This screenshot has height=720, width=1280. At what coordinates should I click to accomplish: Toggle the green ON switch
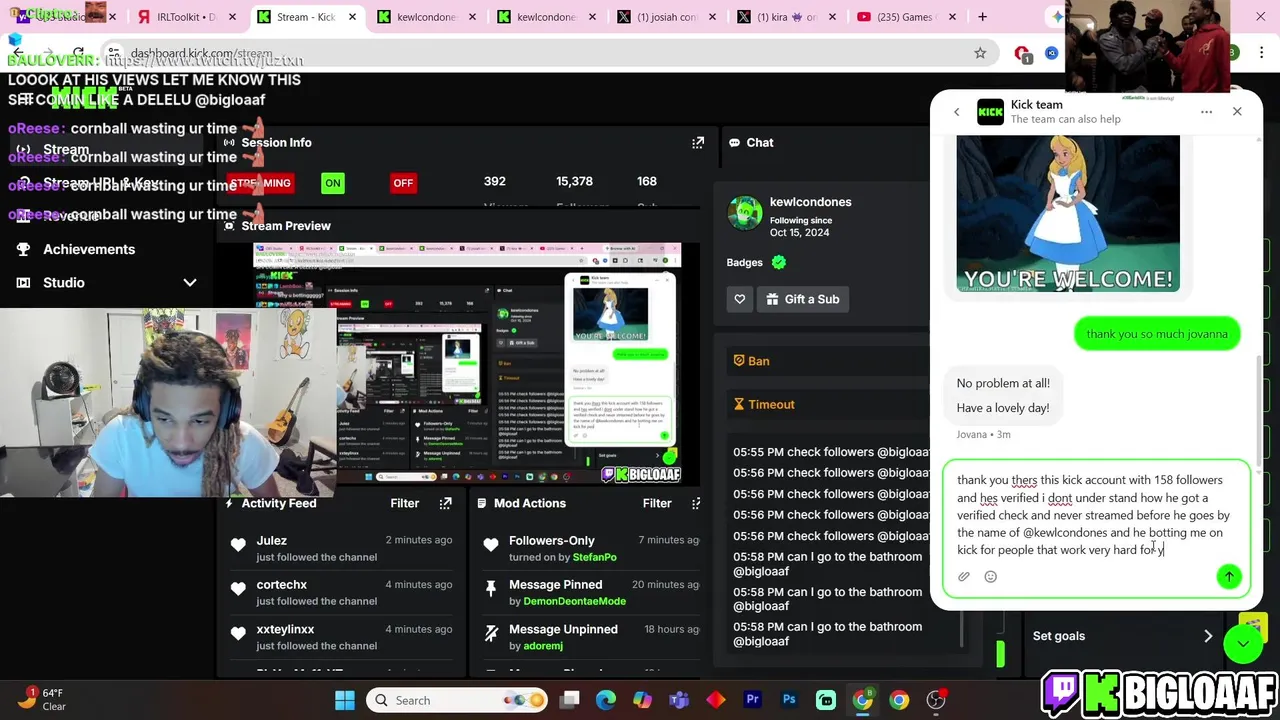(333, 183)
